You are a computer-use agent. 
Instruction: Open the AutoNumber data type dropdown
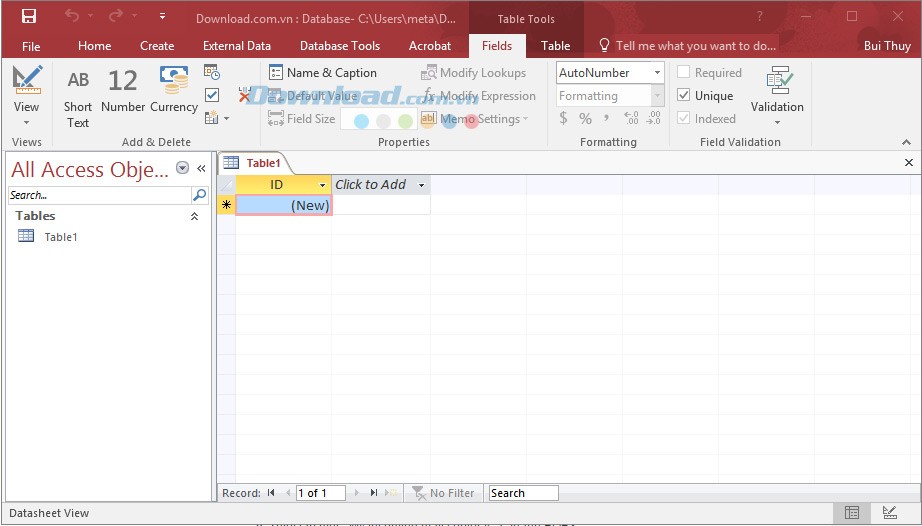(x=657, y=73)
